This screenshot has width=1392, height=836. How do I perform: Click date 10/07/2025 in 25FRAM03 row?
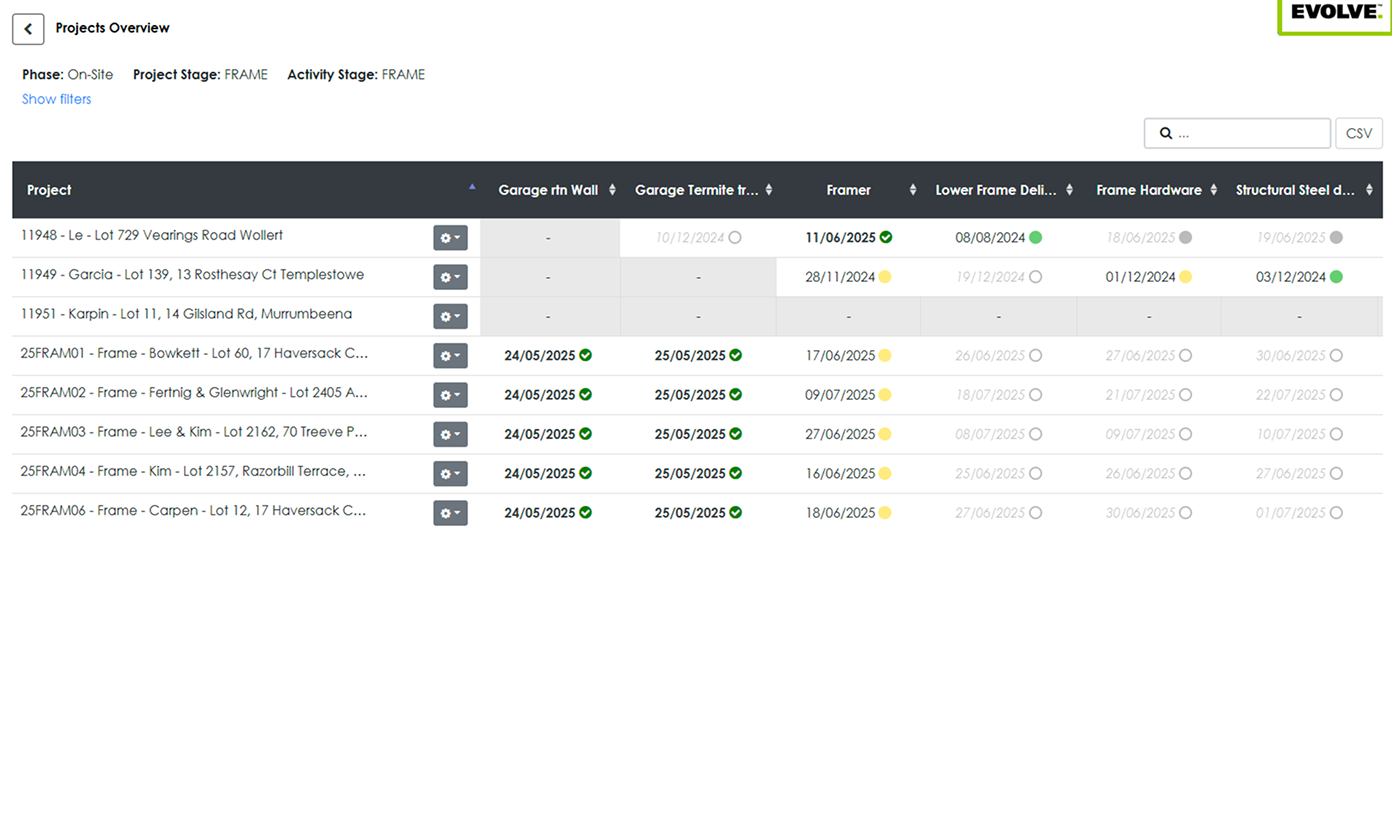(x=1291, y=434)
